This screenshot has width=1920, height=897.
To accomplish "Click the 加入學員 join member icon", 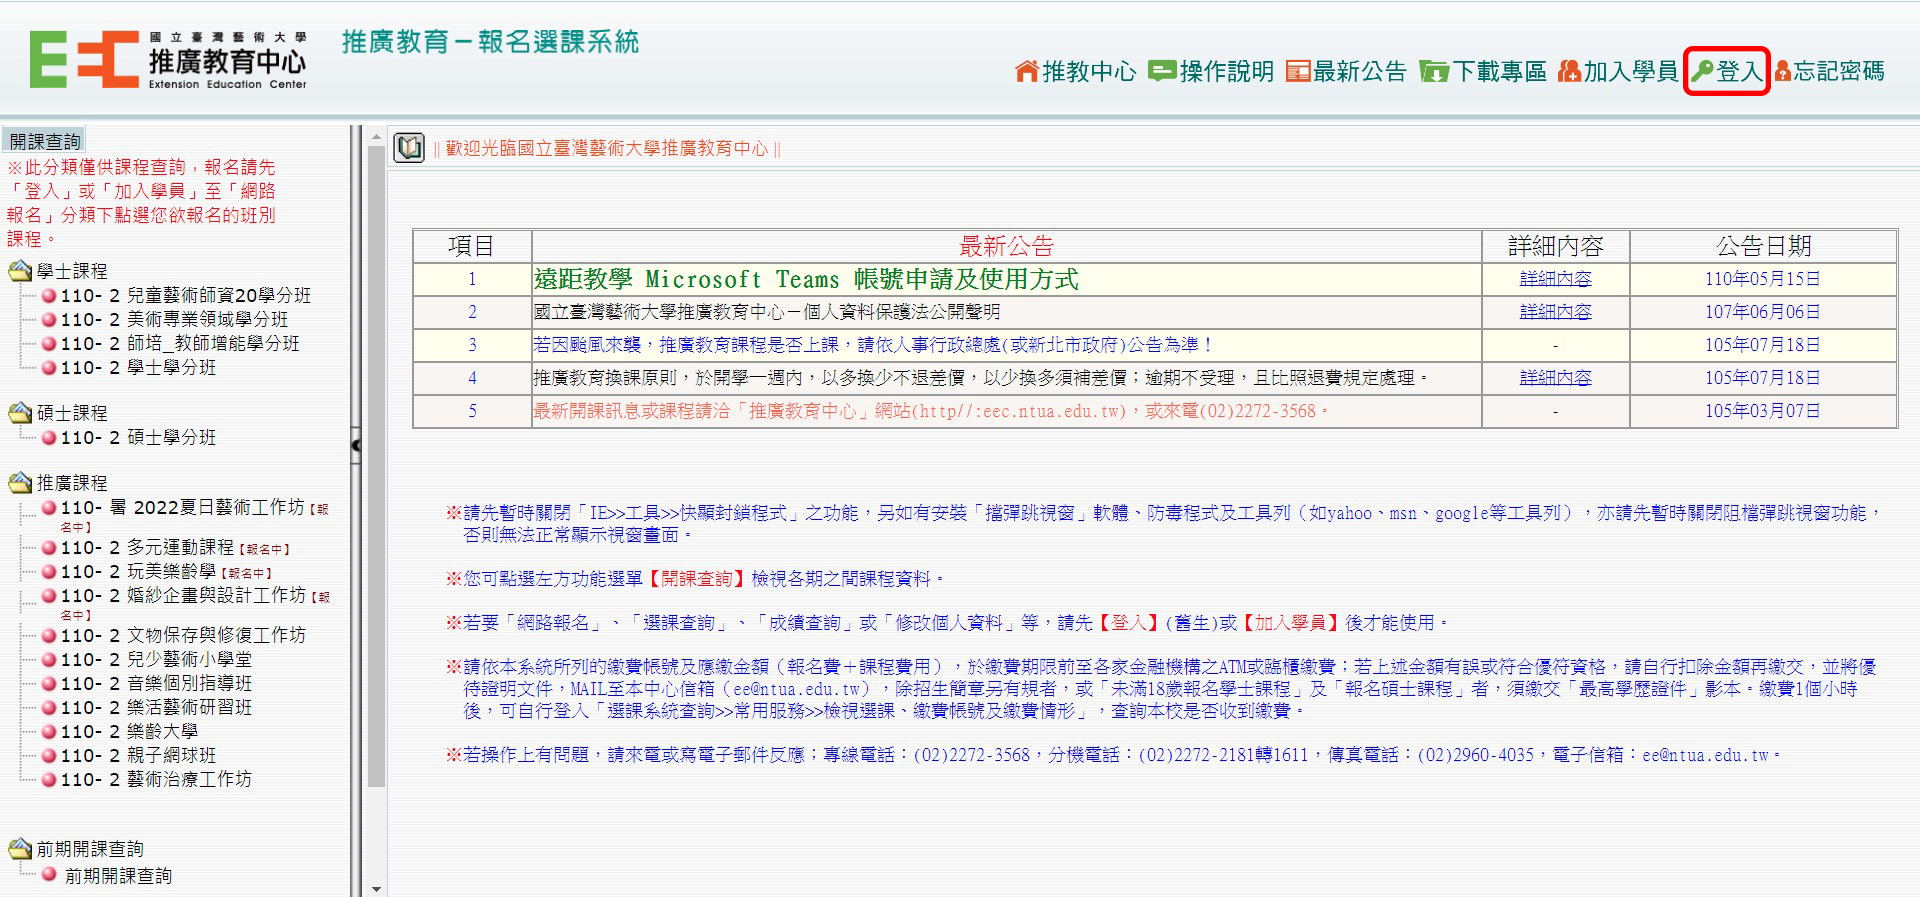I will click(x=1569, y=71).
